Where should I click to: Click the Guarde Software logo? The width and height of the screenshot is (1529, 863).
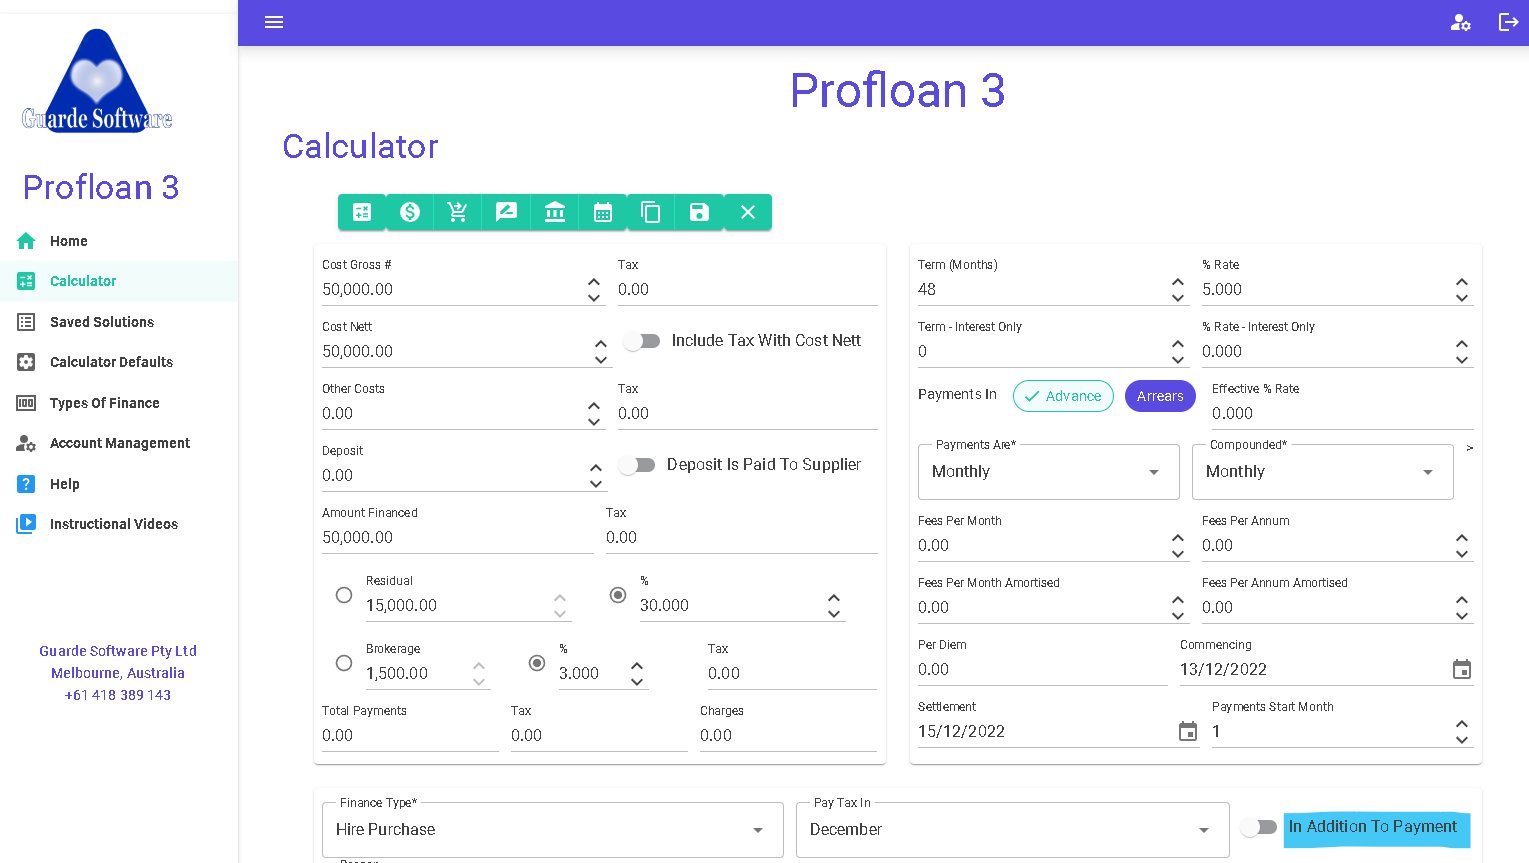click(x=97, y=81)
